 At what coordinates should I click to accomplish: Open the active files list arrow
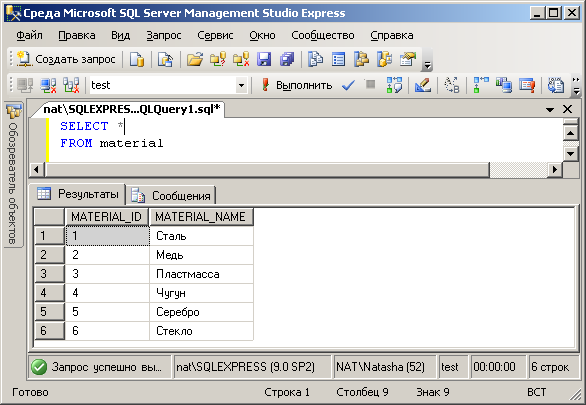click(x=549, y=109)
